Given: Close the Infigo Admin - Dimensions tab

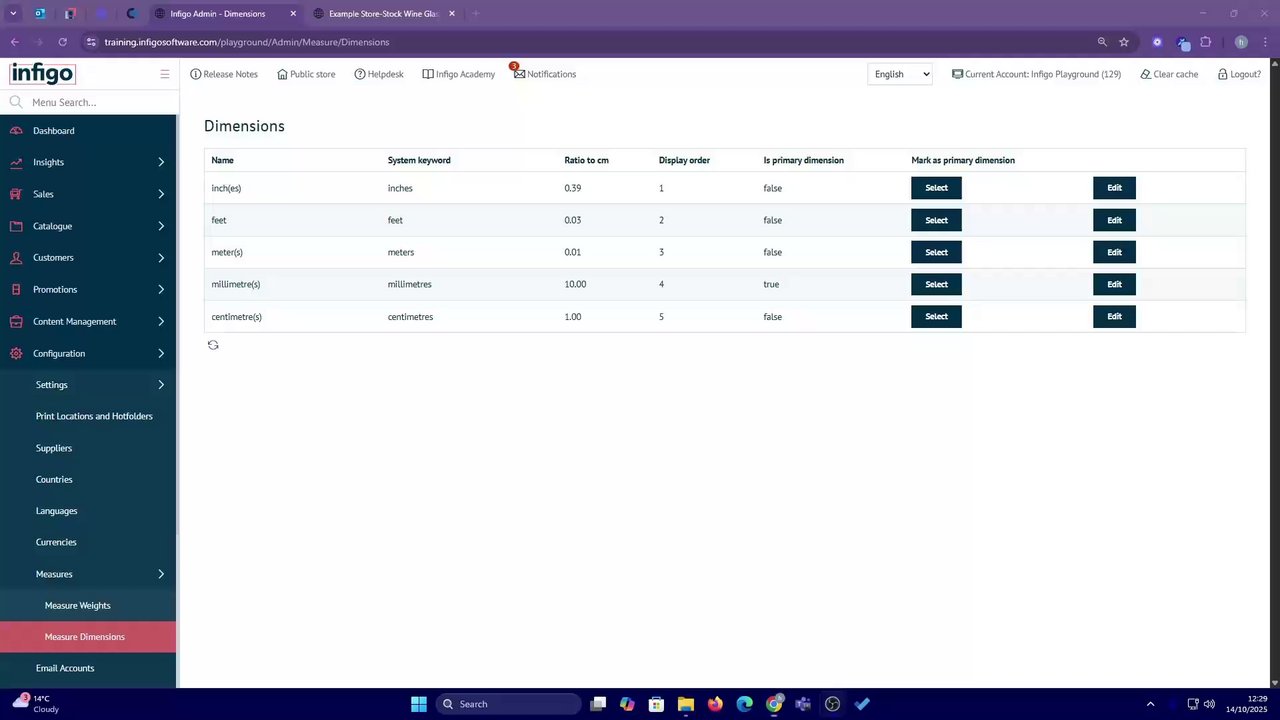Looking at the screenshot, I should click(293, 14).
